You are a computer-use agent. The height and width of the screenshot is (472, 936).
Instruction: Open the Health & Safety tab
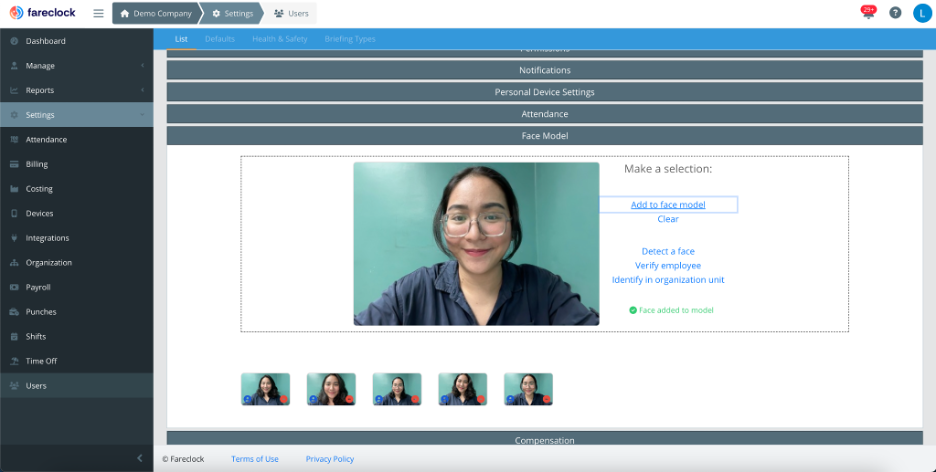[279, 39]
